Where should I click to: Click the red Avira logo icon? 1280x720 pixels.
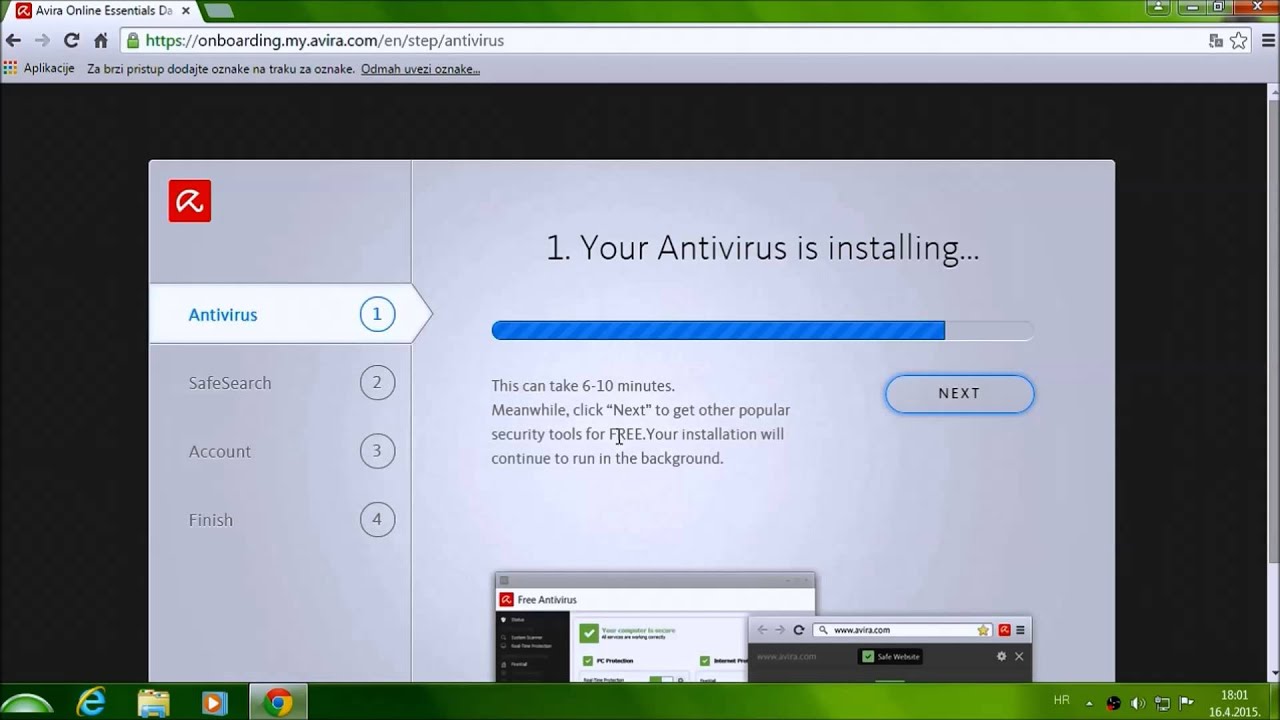190,201
